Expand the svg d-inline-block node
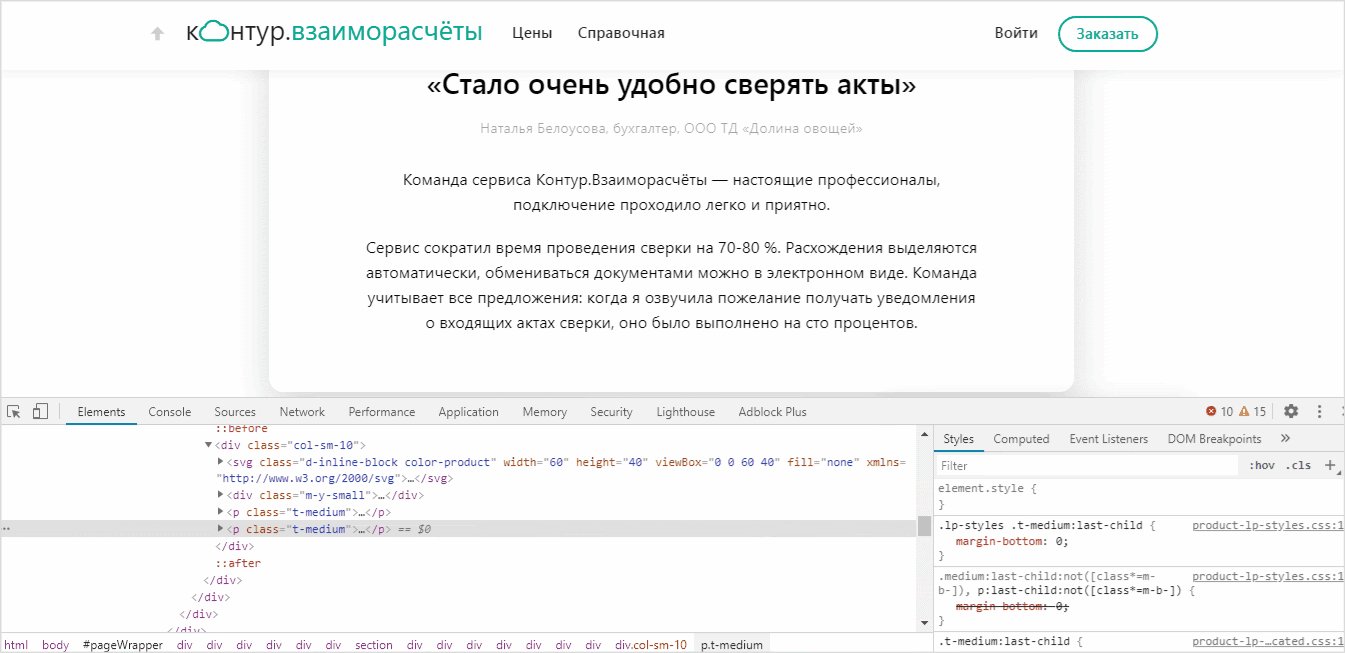The image size is (1345, 653). (221, 462)
